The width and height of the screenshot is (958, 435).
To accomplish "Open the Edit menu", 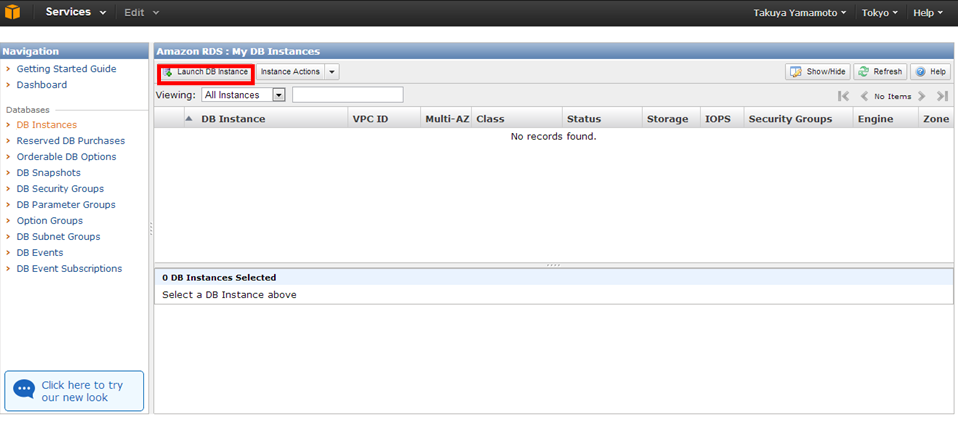I will pyautogui.click(x=141, y=12).
